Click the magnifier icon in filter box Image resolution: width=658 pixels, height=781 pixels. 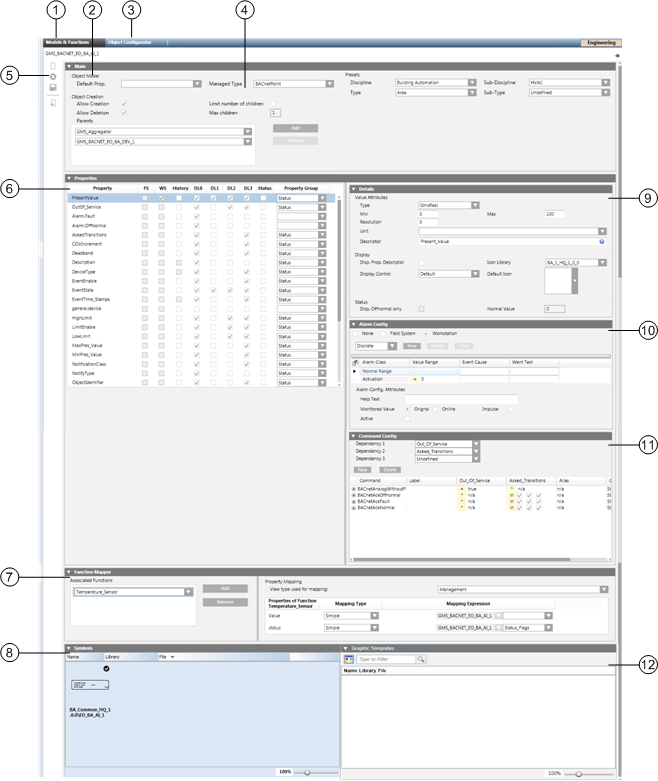point(421,659)
